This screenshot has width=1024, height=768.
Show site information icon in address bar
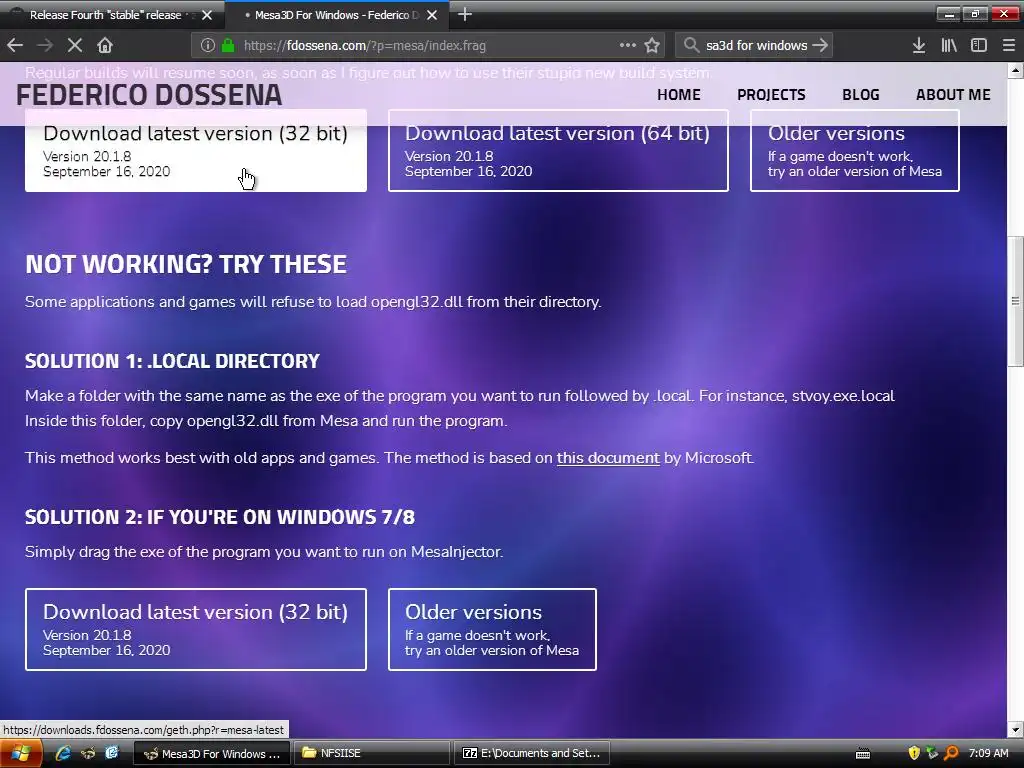208,45
